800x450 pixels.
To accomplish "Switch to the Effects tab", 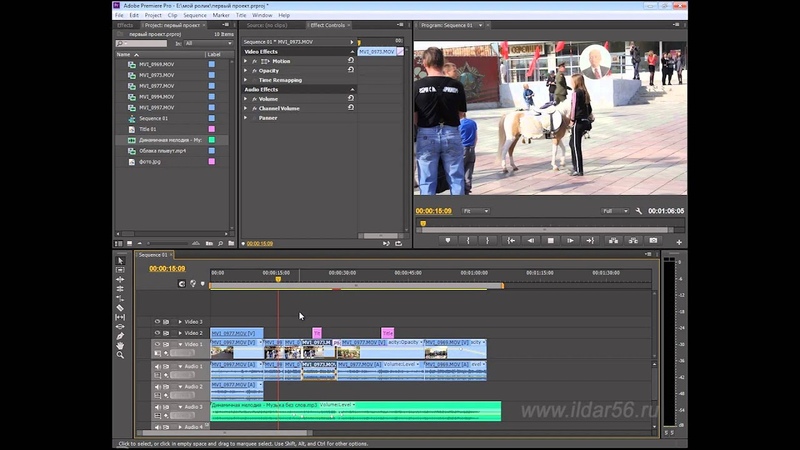I will tap(125, 25).
